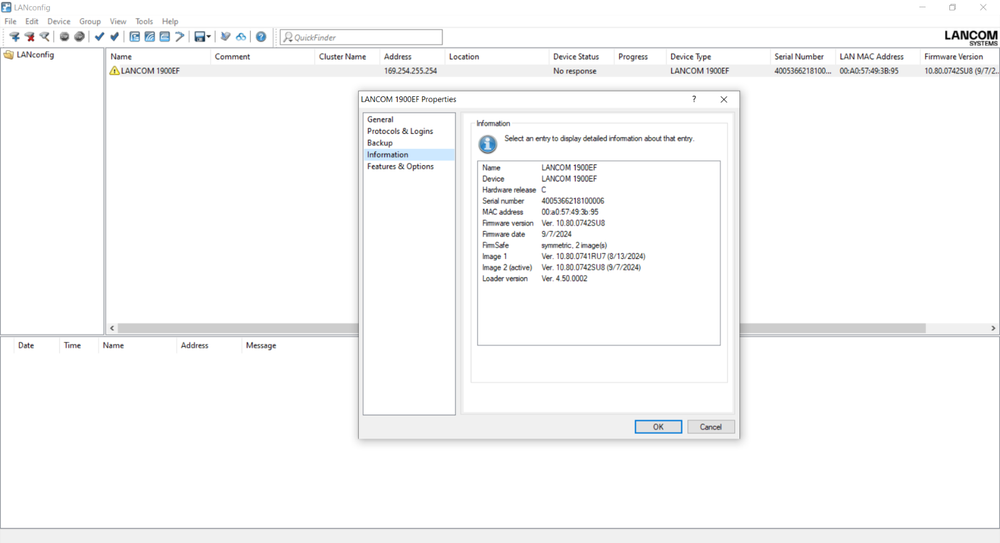Viewport: 1000px width, 543px height.
Task: Select the Serial number entry in Information list
Action: 599,201
